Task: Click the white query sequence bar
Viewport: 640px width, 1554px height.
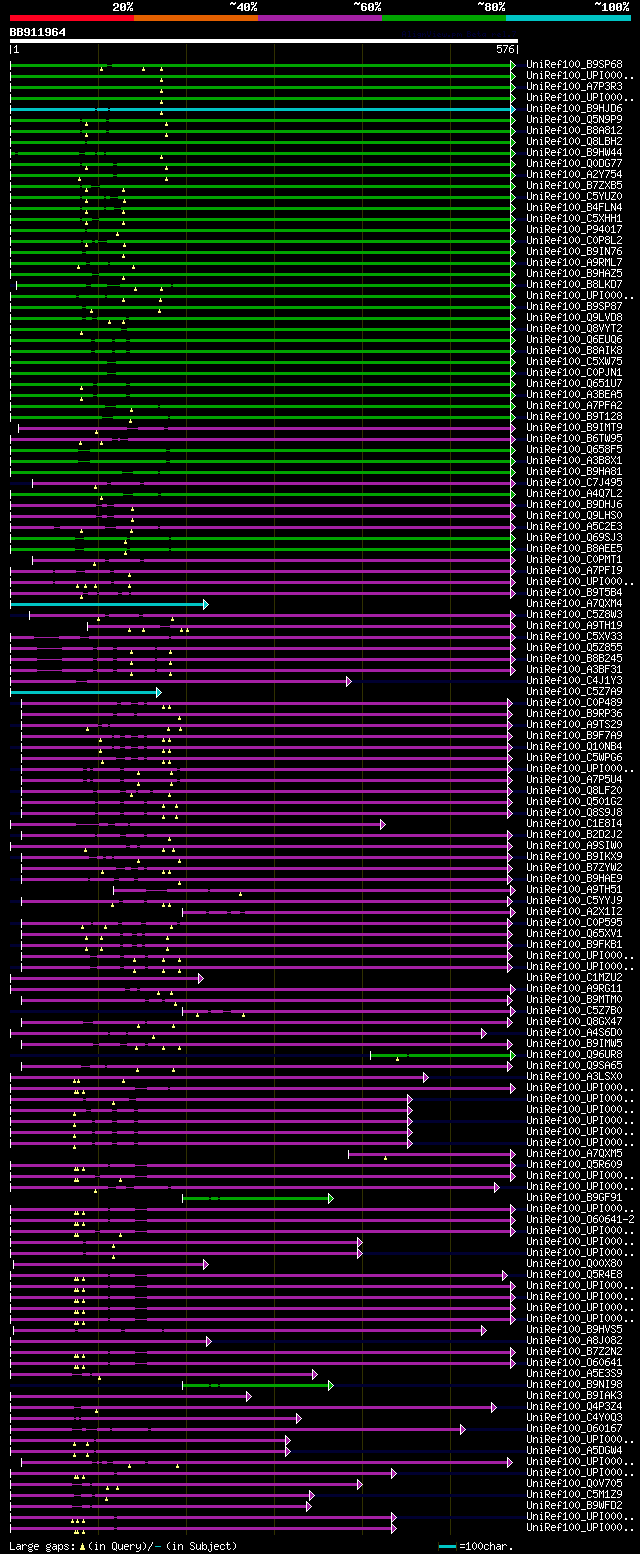Action: (264, 41)
